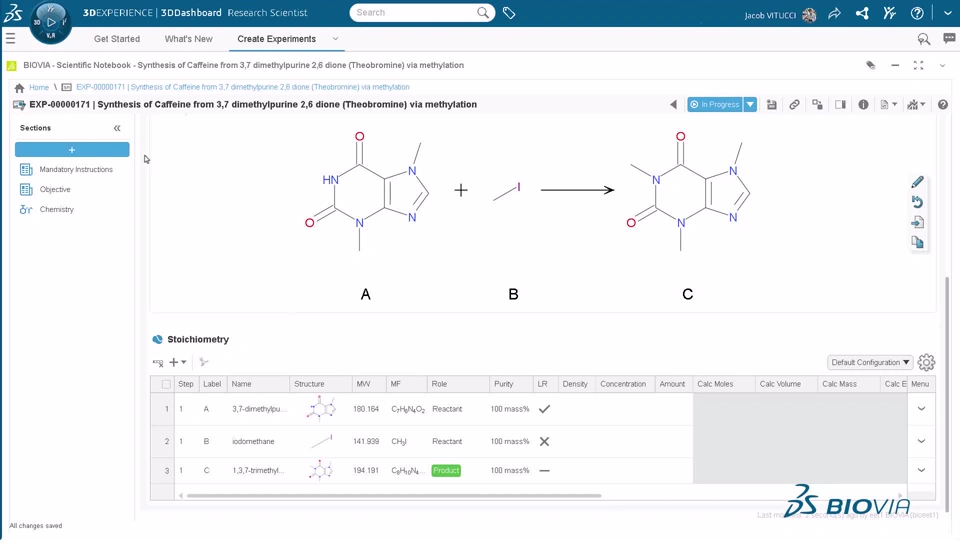Open dropdown arrow next to In Progress
Viewport: 960px width, 540px height.
[x=750, y=105]
